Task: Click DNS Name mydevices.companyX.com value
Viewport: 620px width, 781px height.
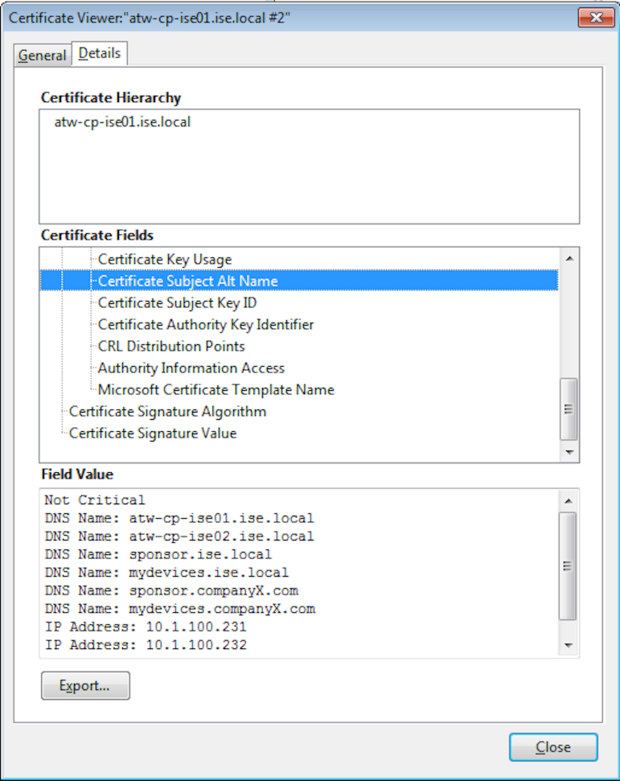Action: coord(222,609)
